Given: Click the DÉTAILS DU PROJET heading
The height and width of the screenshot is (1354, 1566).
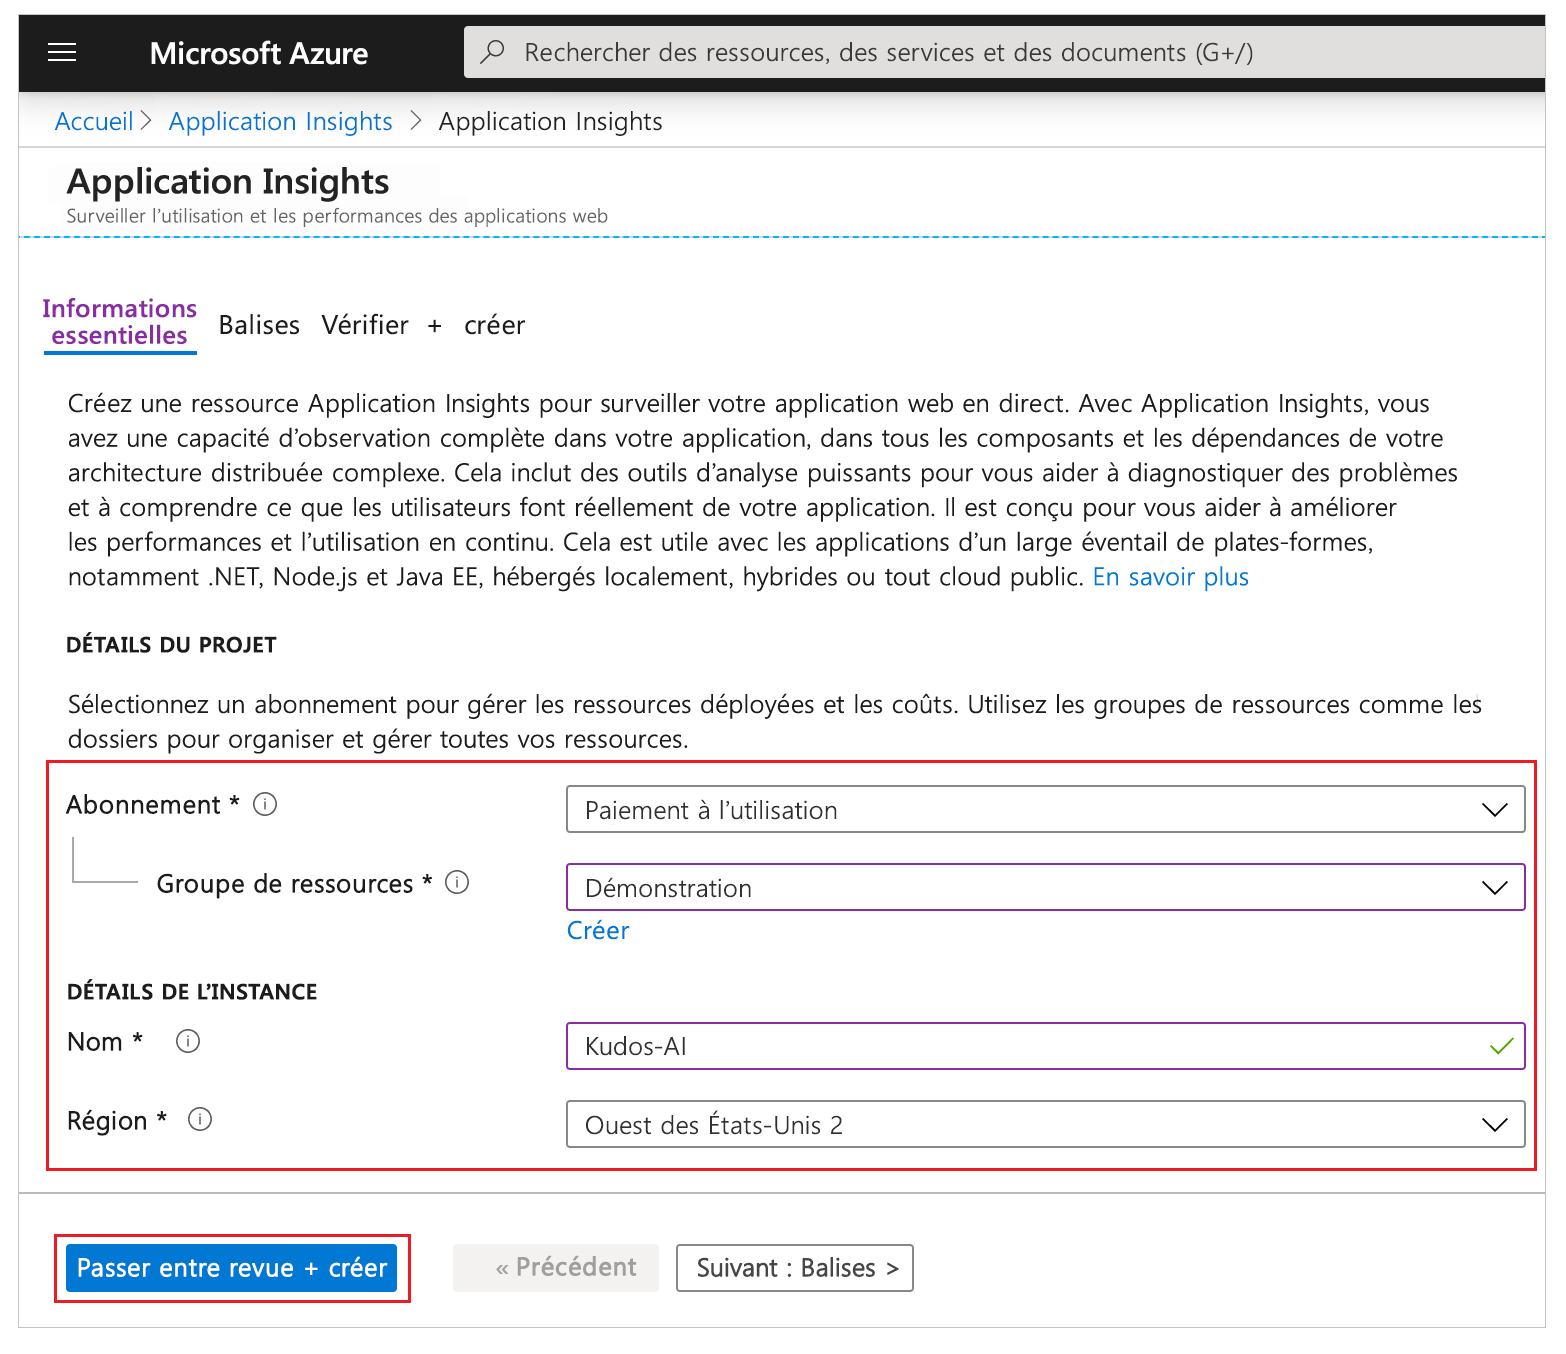Looking at the screenshot, I should point(171,645).
